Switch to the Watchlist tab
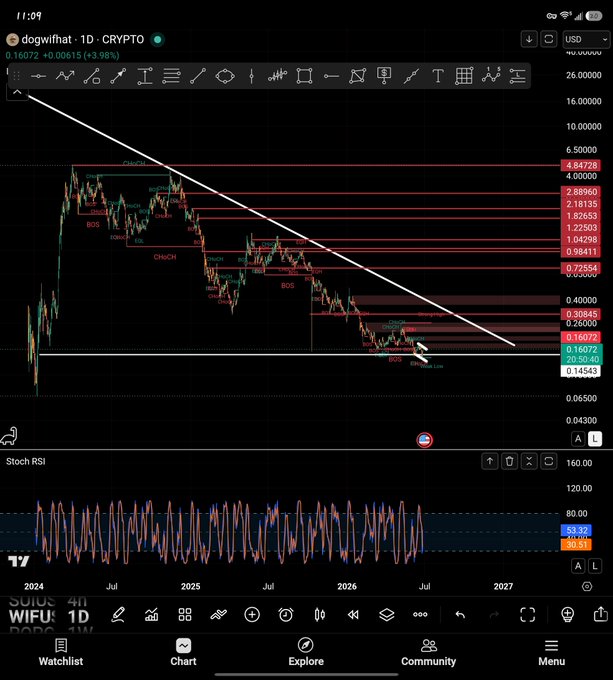This screenshot has width=613, height=680. point(61,652)
